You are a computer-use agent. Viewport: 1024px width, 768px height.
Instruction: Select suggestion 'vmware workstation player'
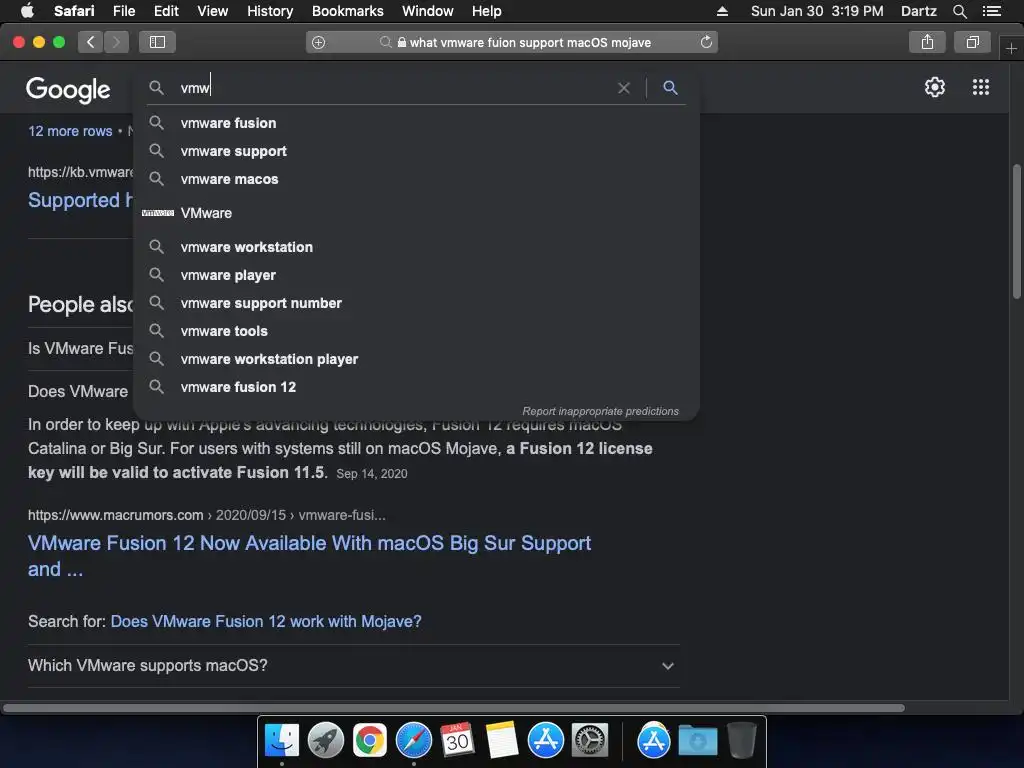pos(416,359)
